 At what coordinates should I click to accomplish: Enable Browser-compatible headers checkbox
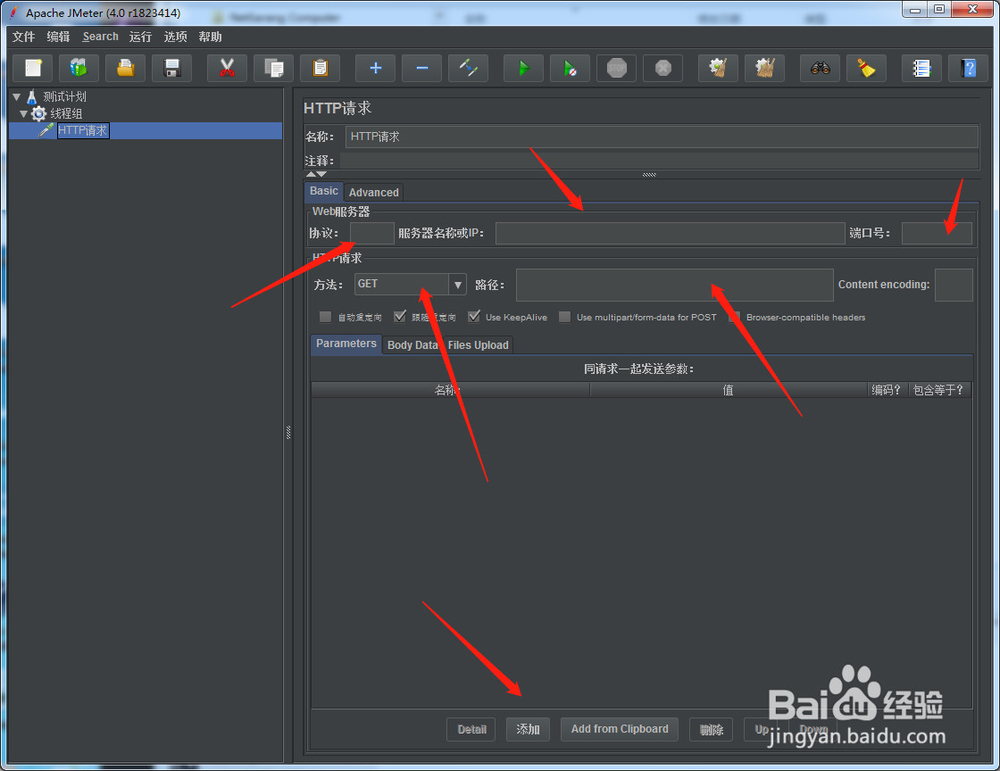pos(734,317)
